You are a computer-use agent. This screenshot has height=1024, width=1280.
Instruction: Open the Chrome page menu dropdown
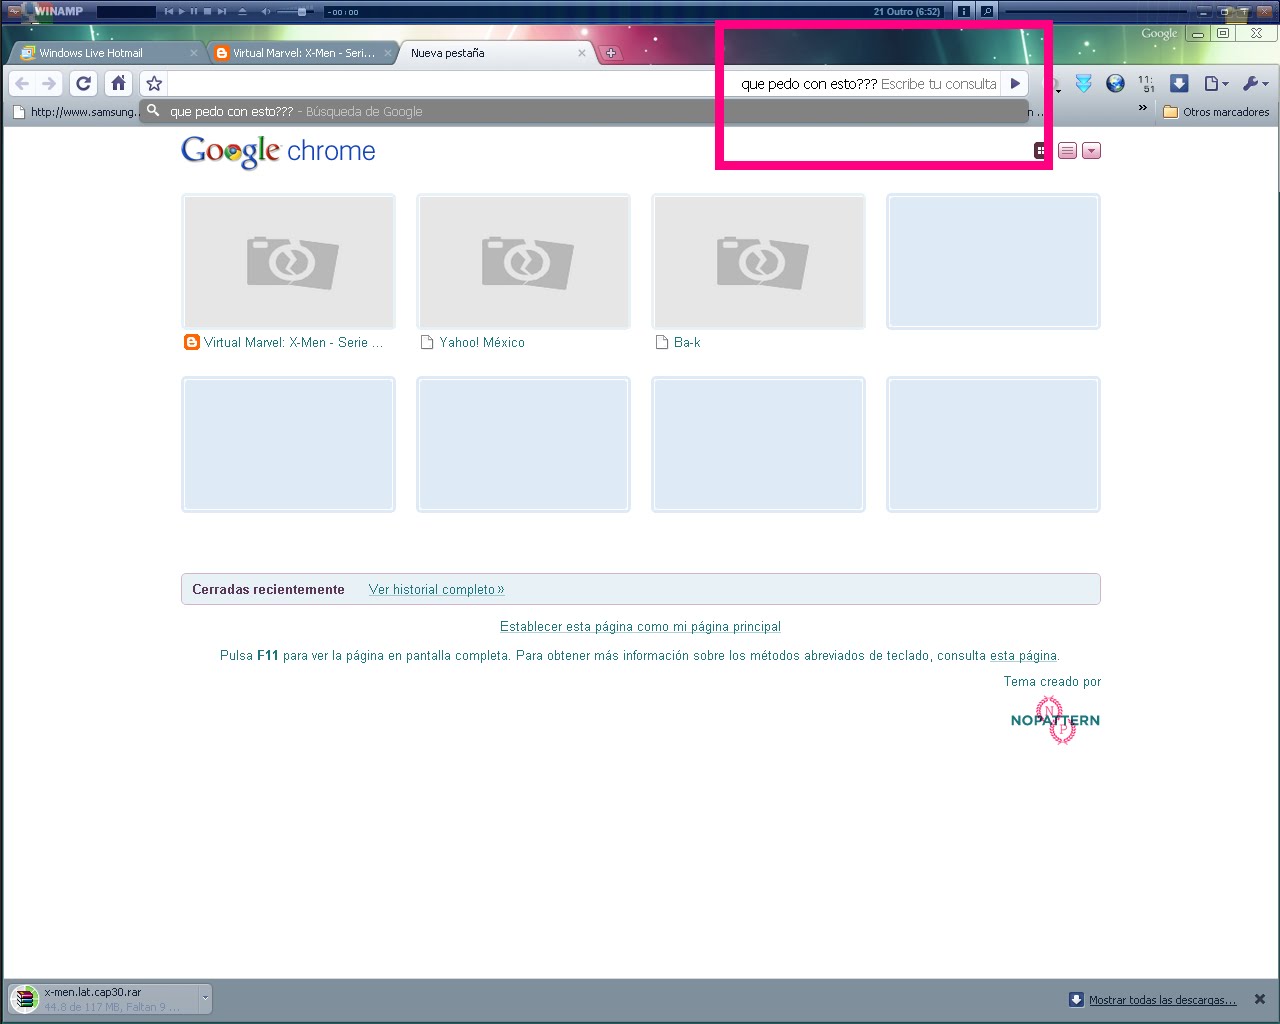click(x=1215, y=84)
